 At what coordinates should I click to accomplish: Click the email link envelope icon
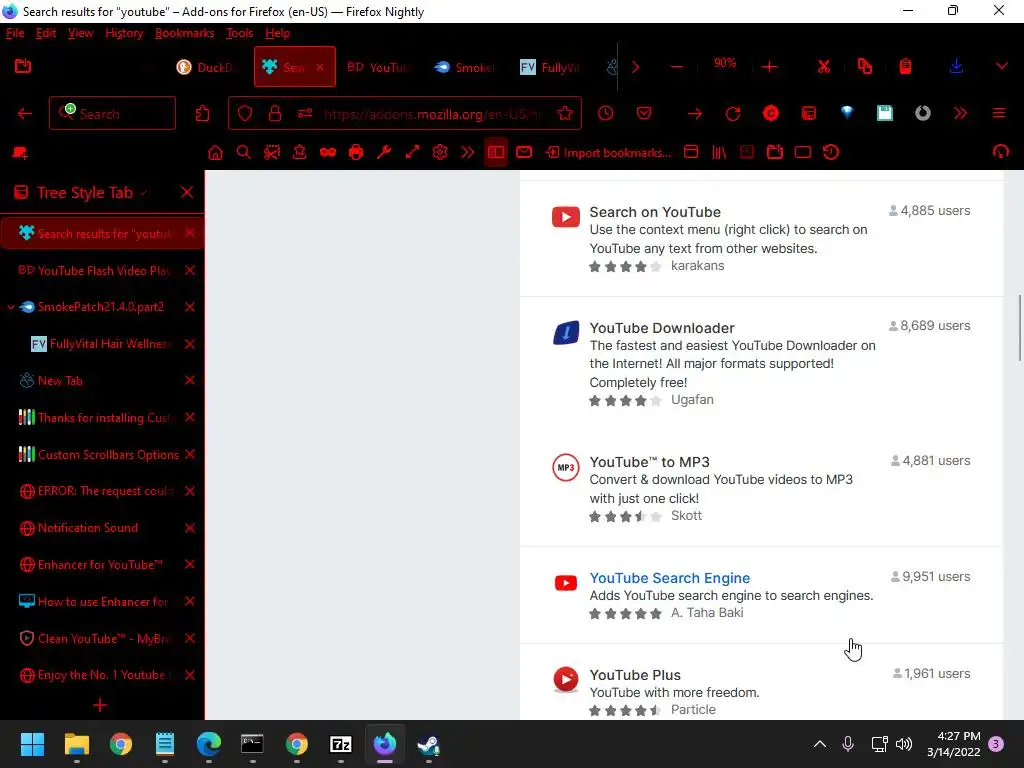pos(524,153)
